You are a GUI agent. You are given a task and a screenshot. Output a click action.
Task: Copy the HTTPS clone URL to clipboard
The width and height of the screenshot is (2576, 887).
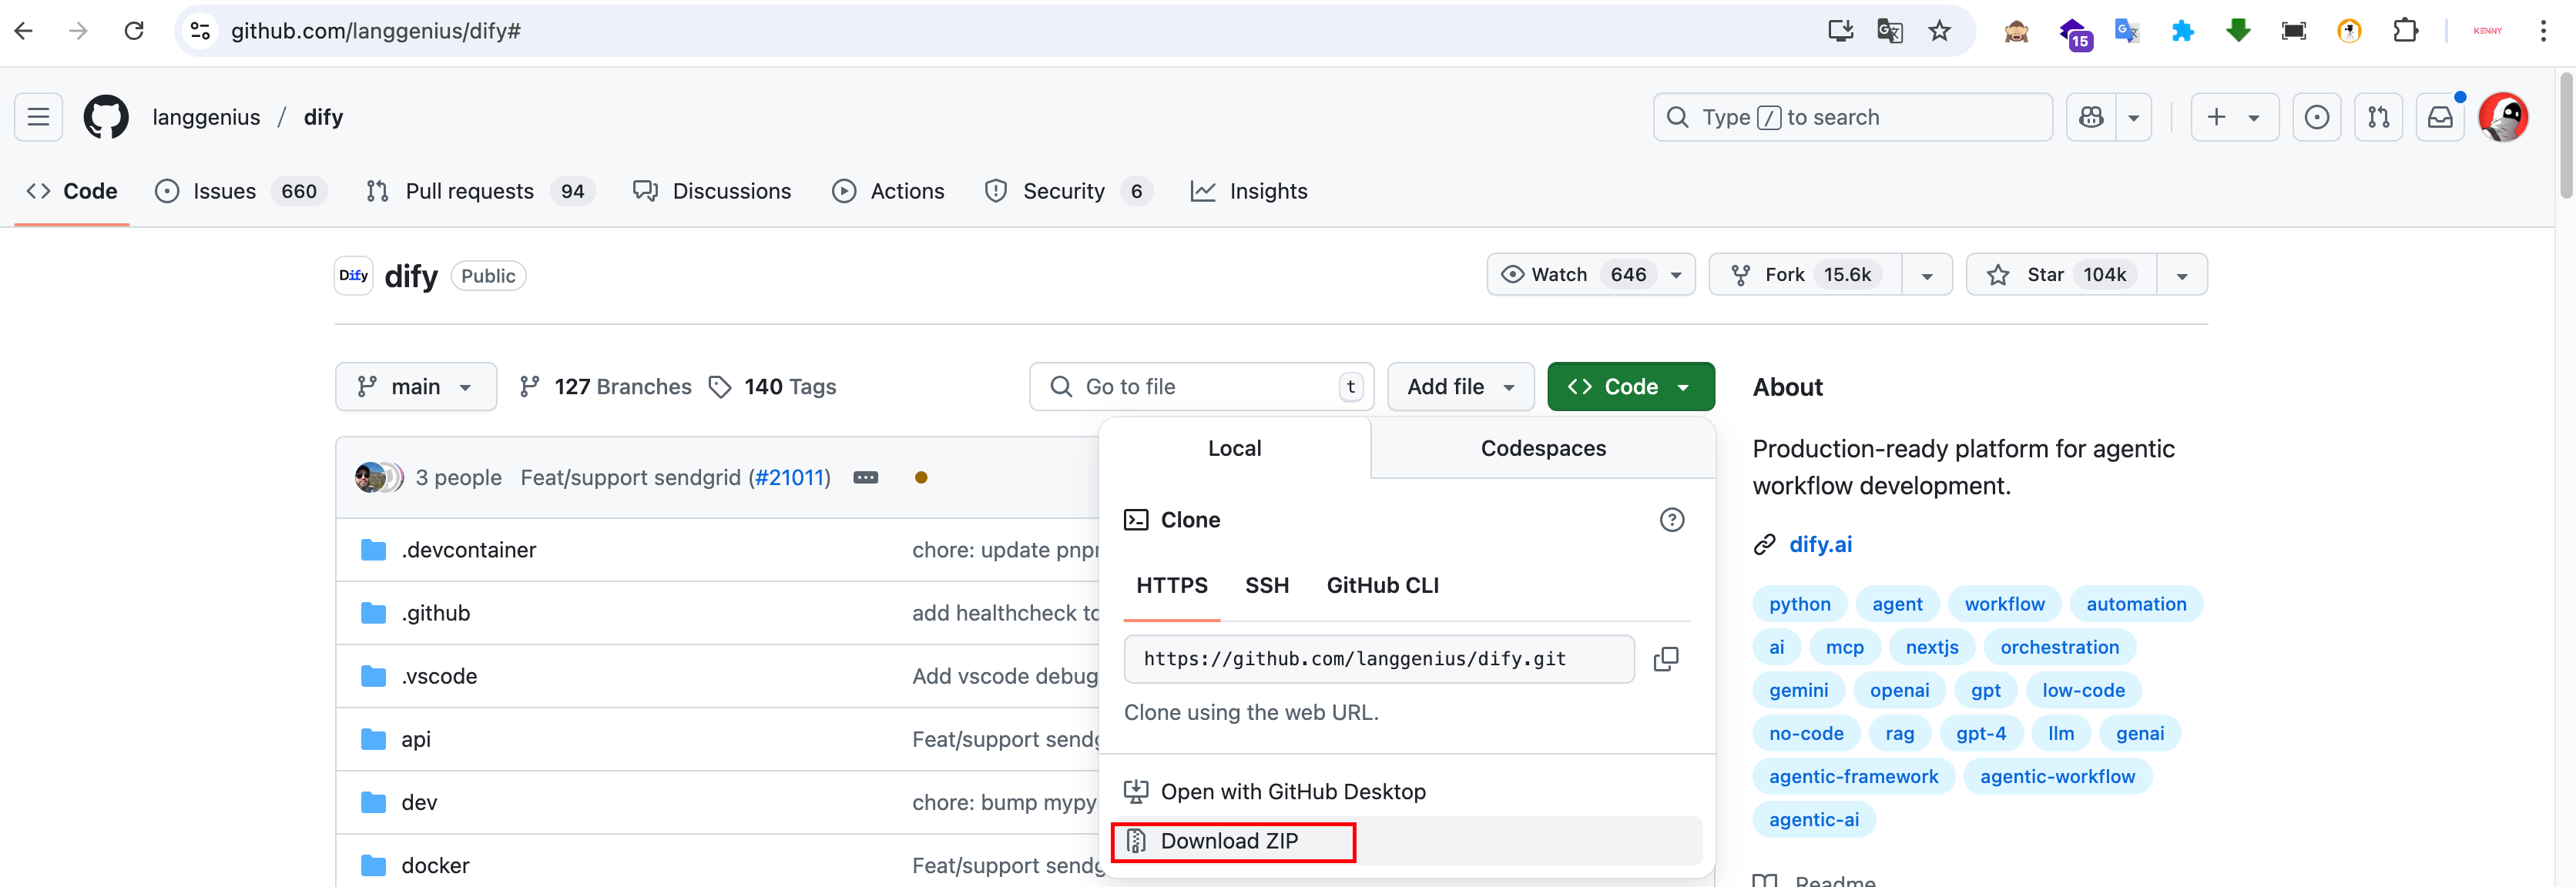[x=1666, y=659]
